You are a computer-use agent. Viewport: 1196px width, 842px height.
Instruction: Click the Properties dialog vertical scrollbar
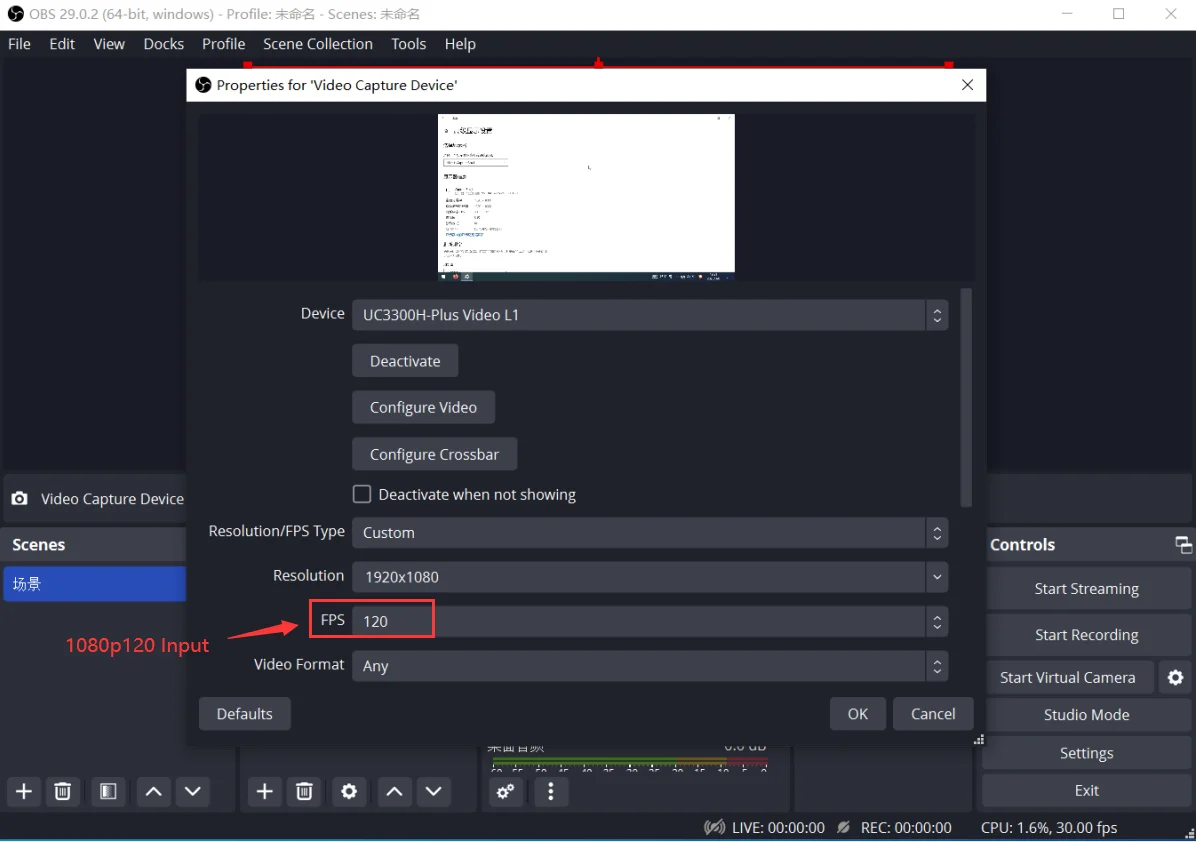(966, 397)
